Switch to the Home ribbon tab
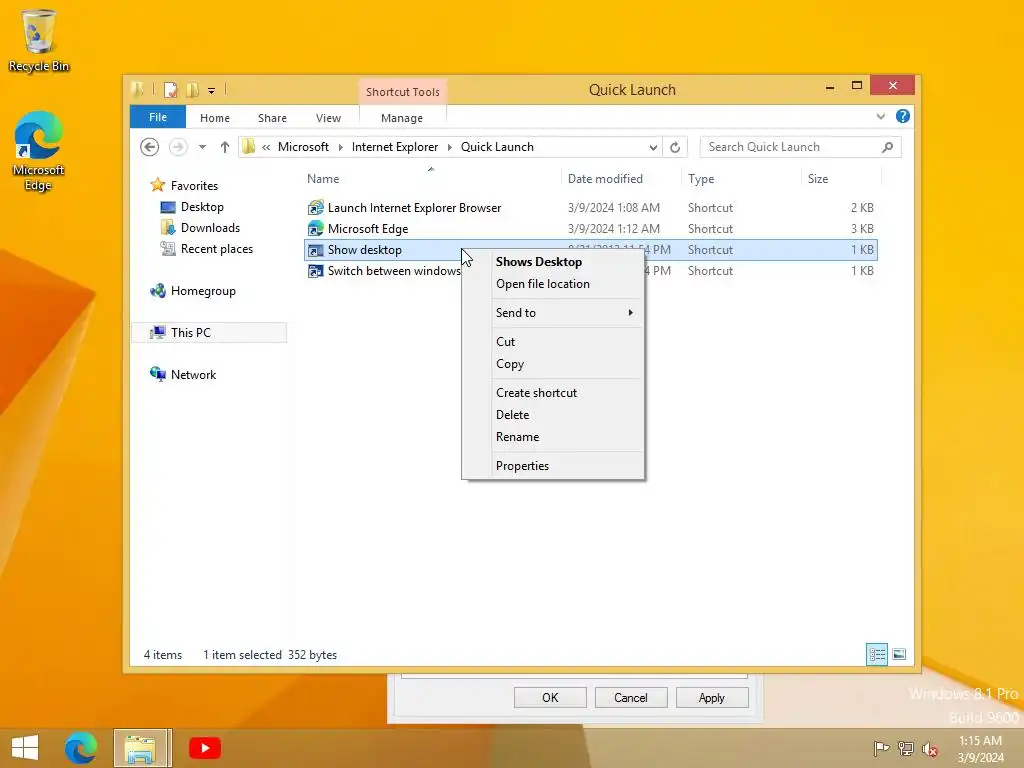 215,118
